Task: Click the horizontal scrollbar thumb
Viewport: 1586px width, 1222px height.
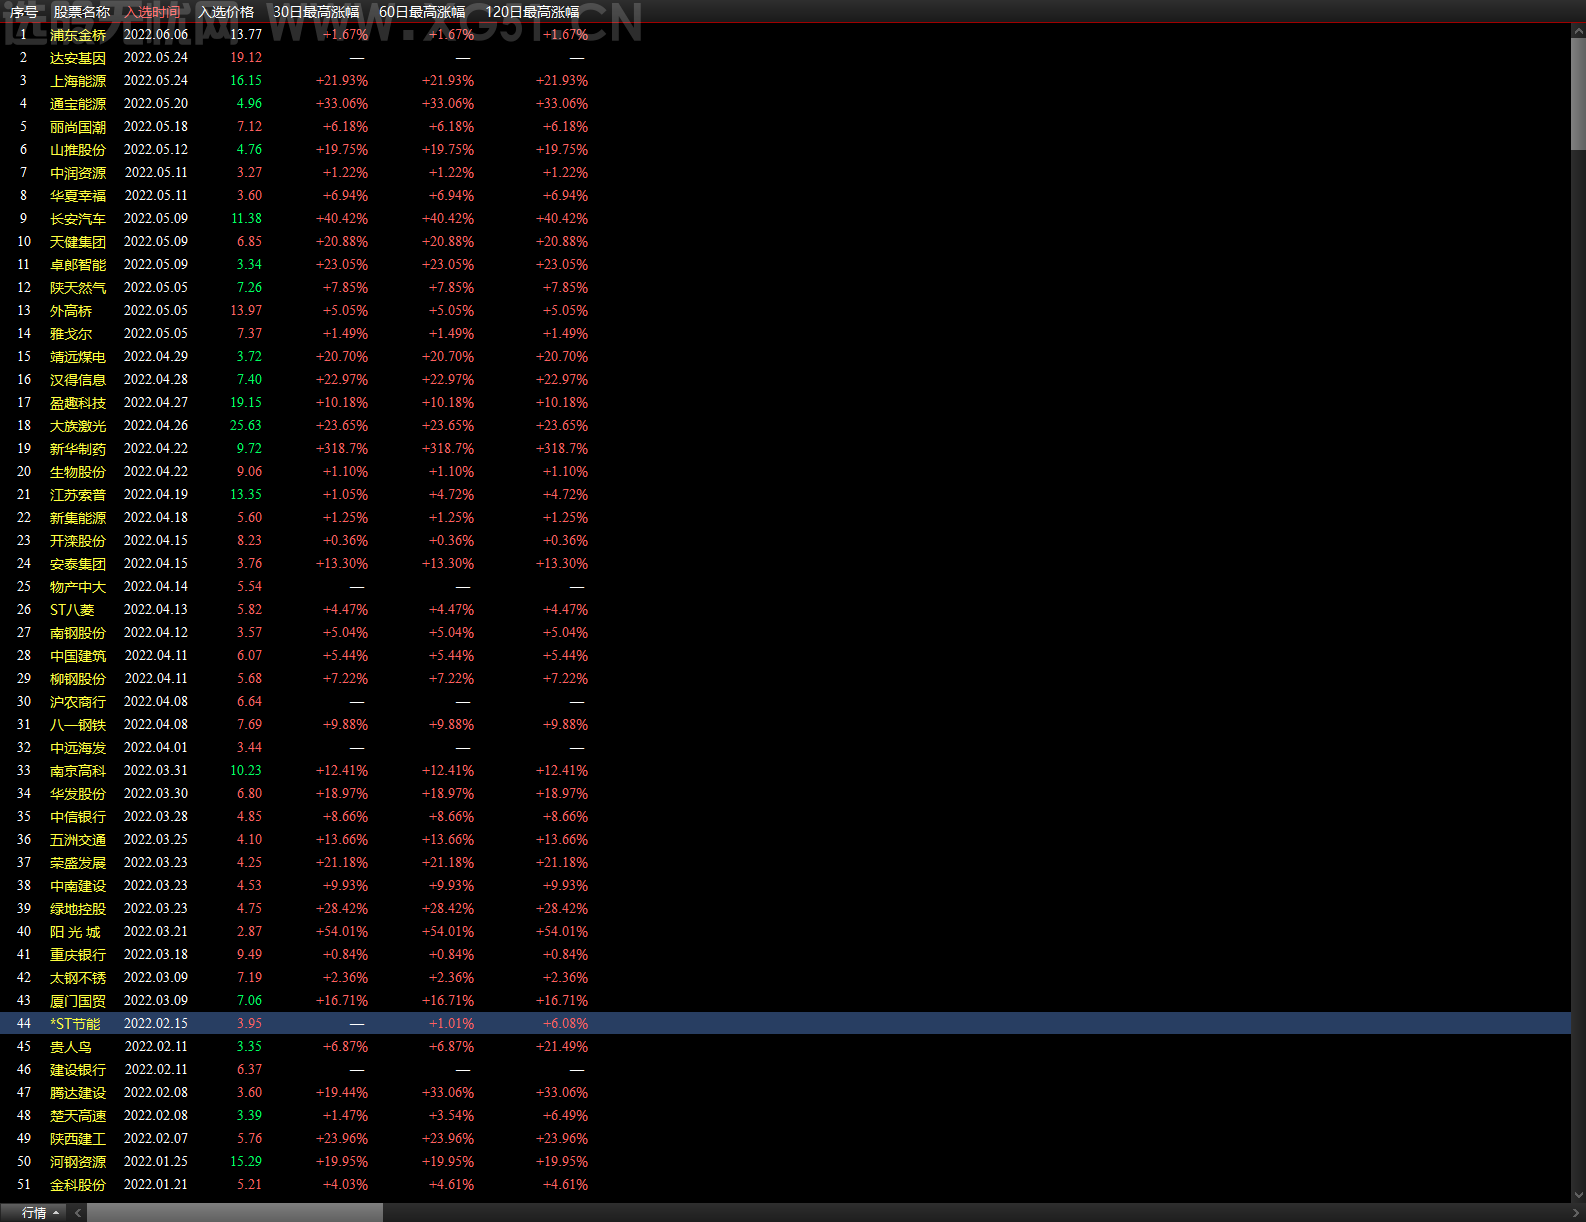Action: (x=235, y=1213)
